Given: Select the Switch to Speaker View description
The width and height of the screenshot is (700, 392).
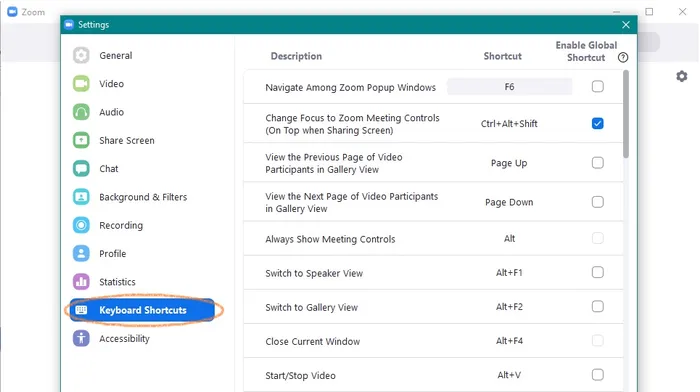Looking at the screenshot, I should [314, 273].
